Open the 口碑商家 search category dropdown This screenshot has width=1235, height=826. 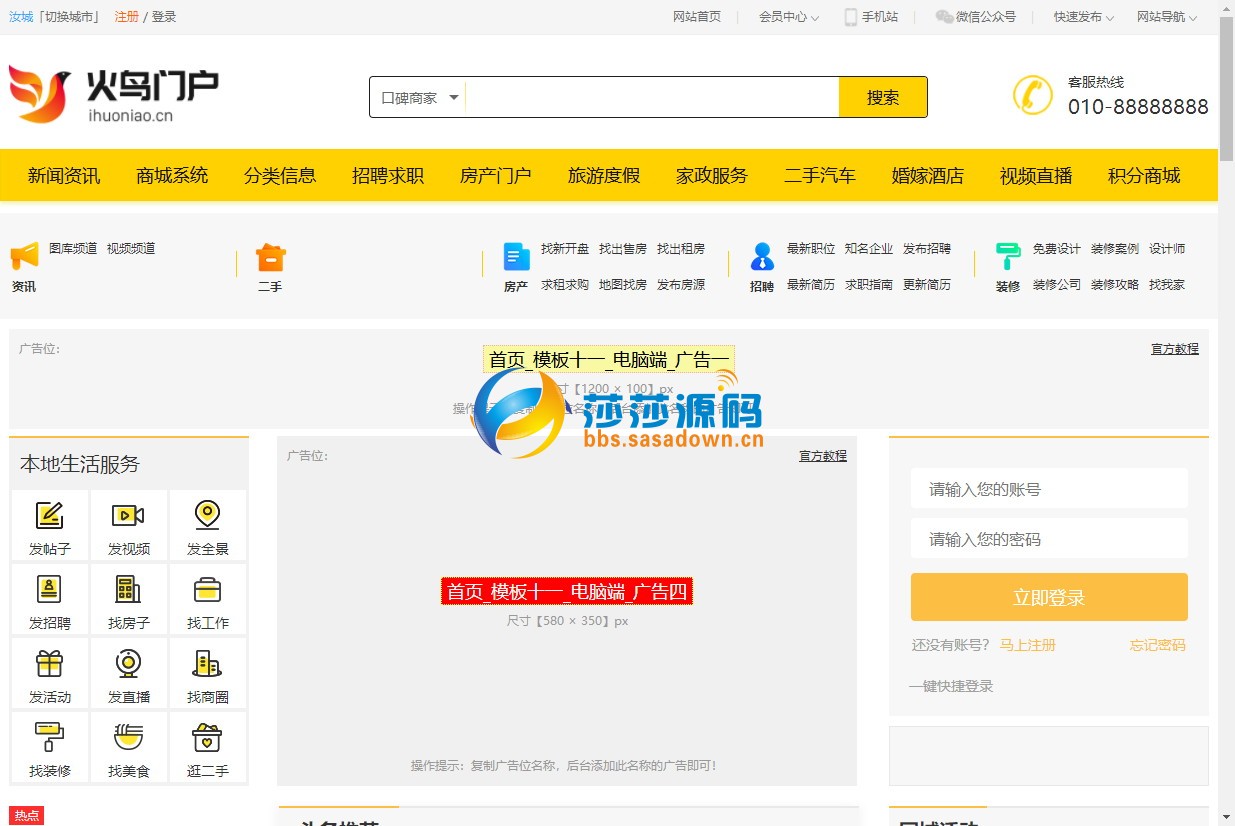(418, 98)
